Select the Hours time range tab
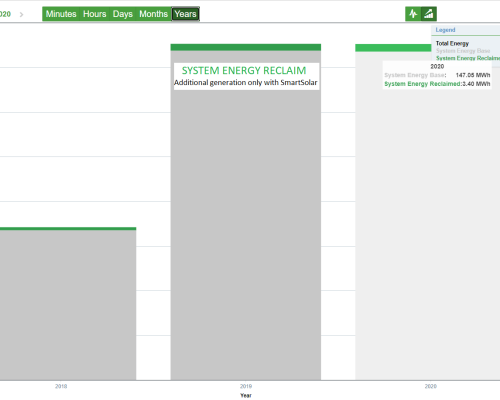The image size is (500, 400). (95, 14)
